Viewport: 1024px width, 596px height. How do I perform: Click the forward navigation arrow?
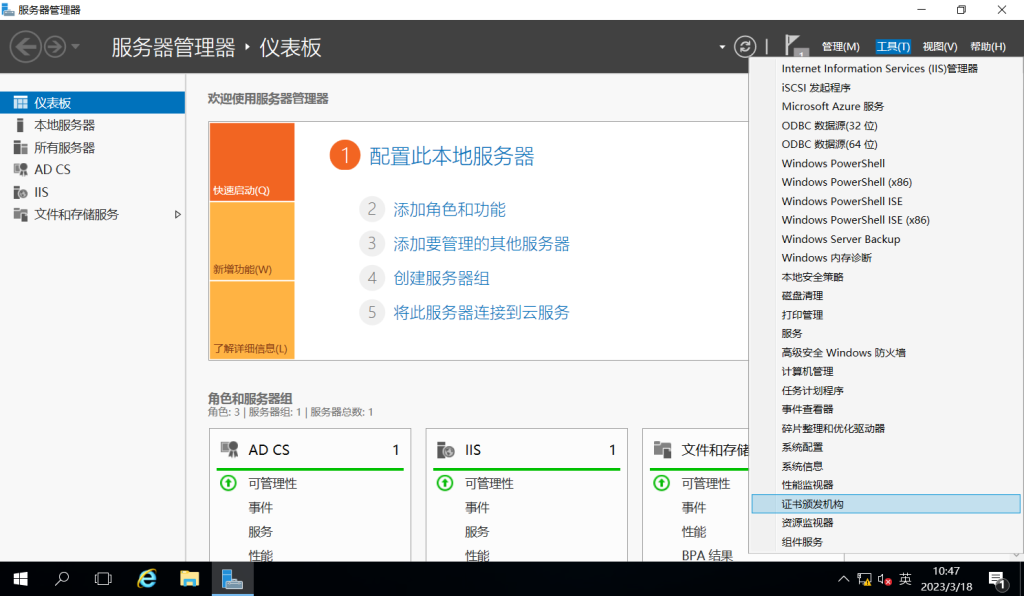(55, 47)
